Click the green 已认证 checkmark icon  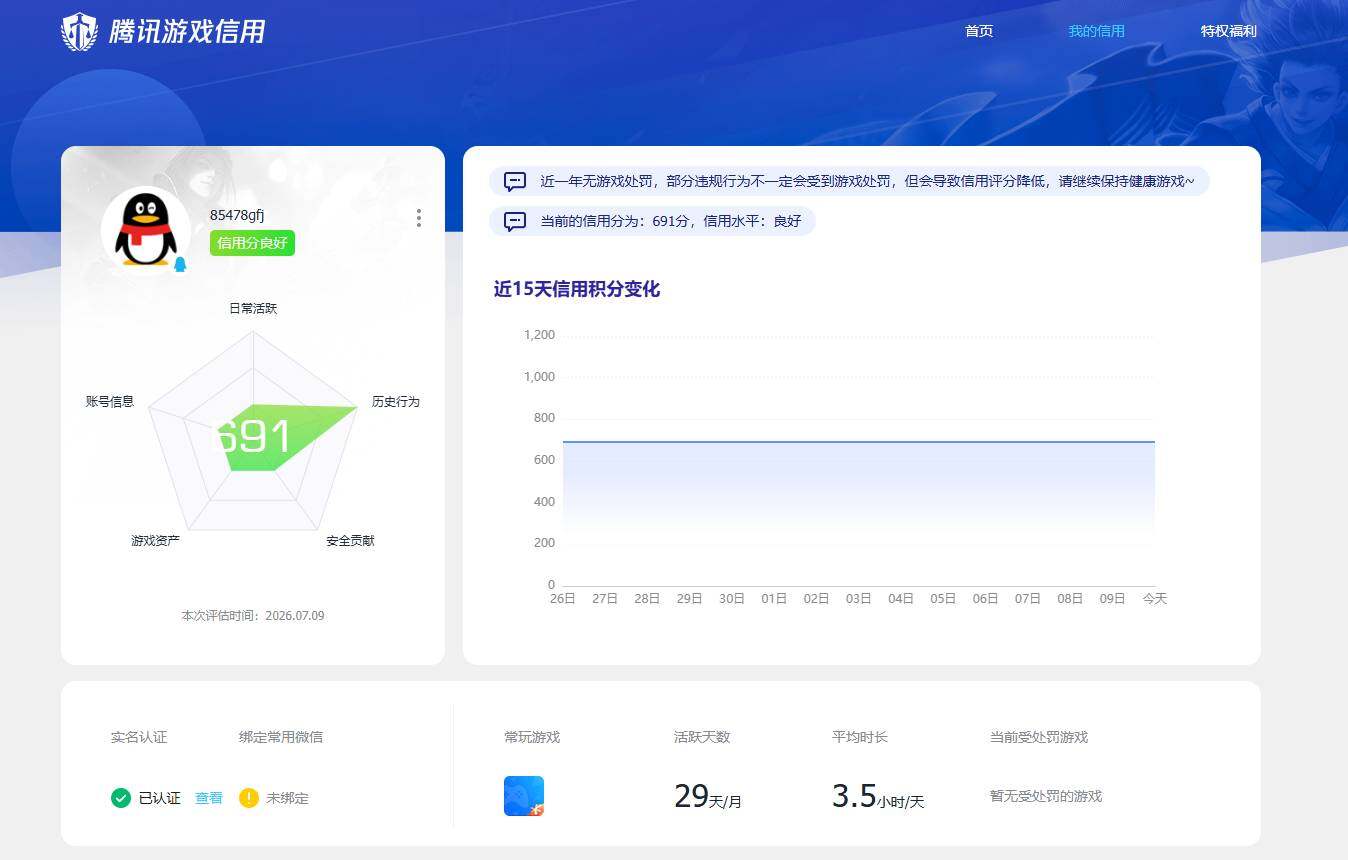tap(121, 798)
